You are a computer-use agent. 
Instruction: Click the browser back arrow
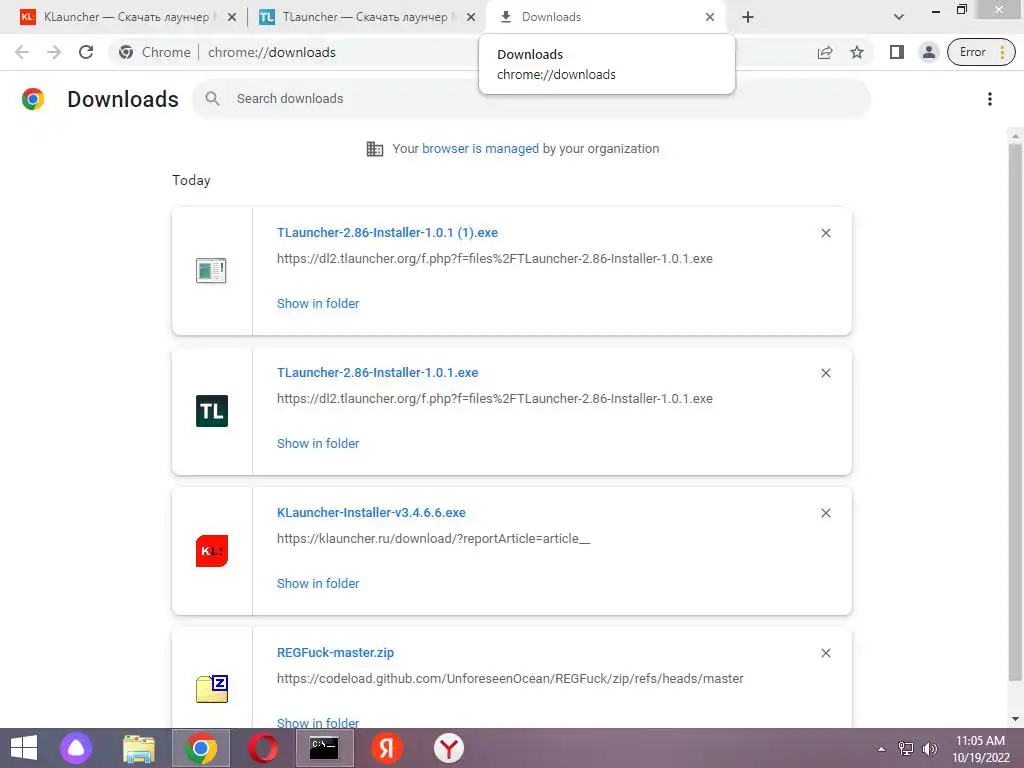[x=22, y=52]
